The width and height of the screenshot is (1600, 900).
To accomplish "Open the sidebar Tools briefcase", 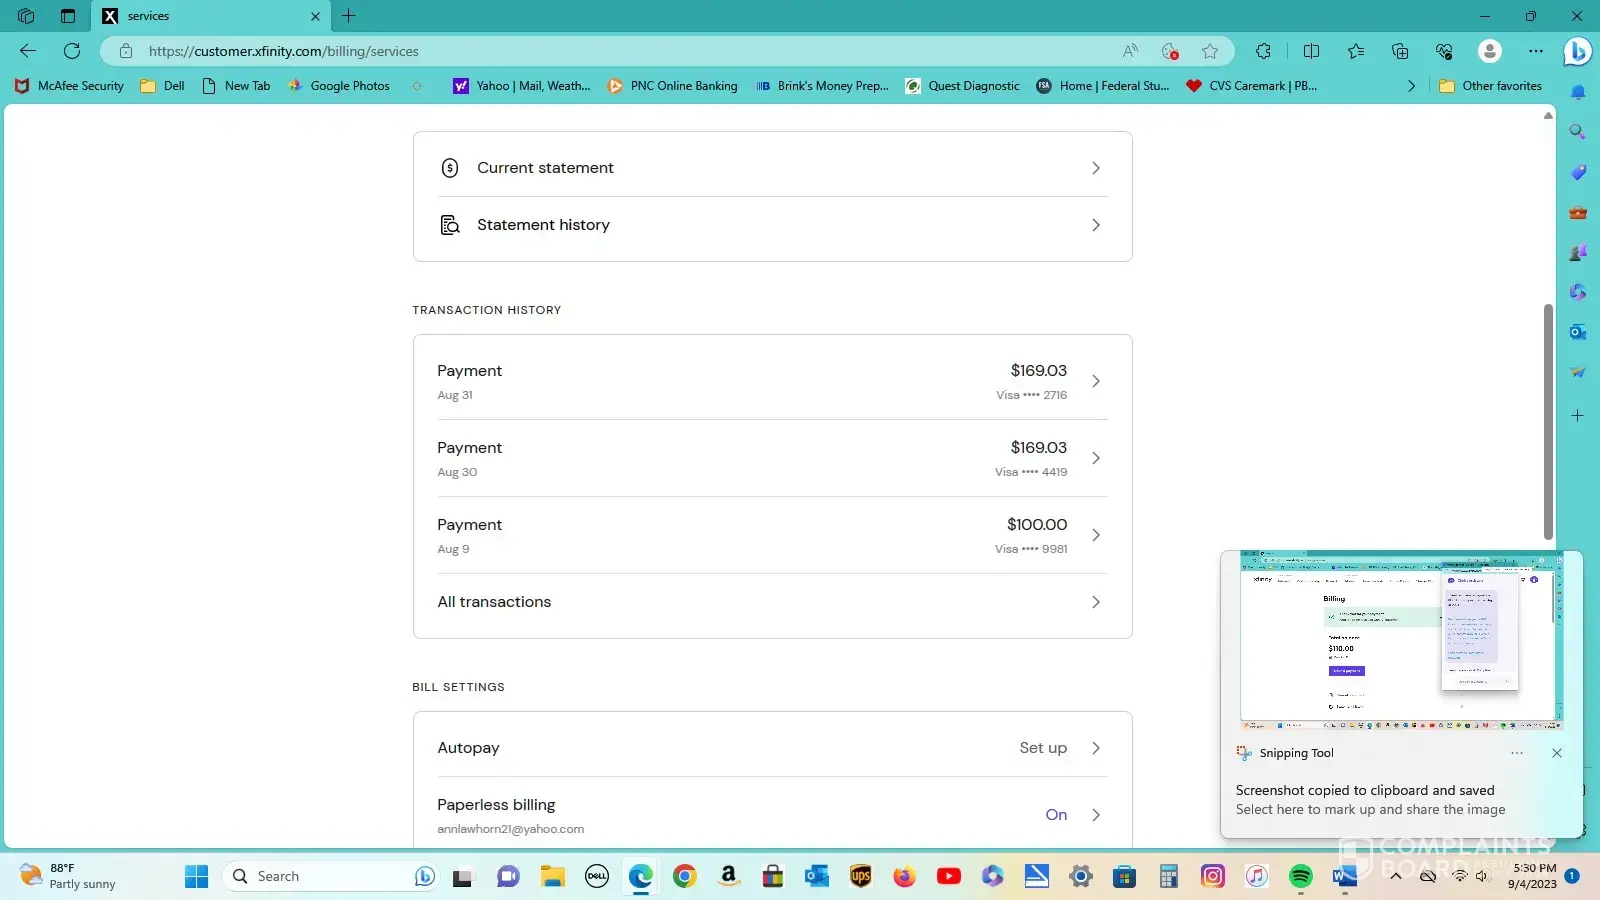I will [1578, 212].
